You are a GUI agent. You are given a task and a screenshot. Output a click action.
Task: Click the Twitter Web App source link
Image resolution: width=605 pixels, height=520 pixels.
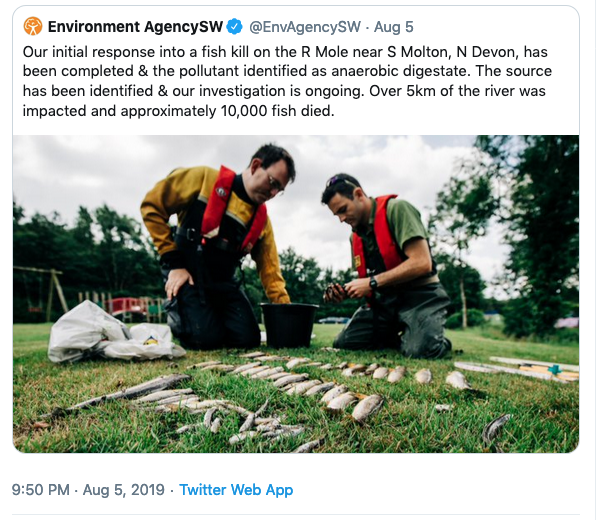235,490
